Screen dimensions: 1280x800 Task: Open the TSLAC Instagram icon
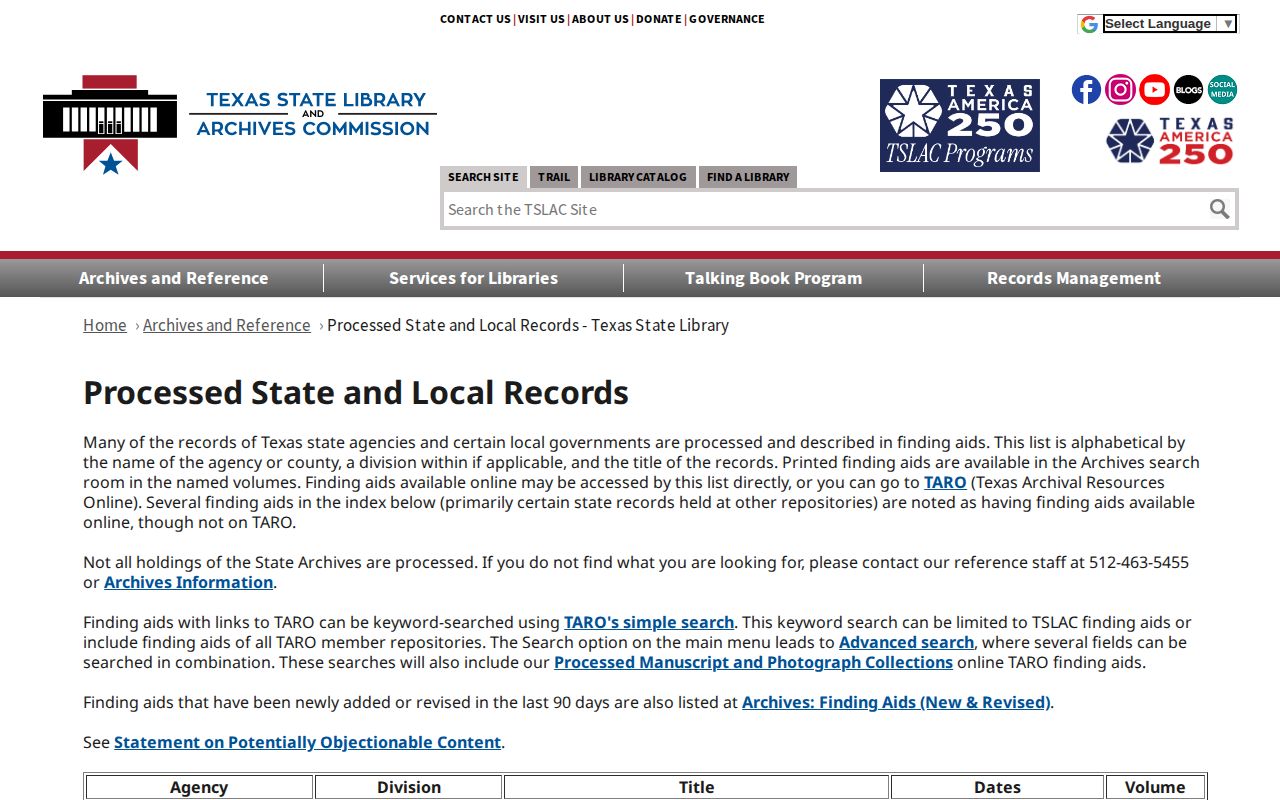[1120, 90]
